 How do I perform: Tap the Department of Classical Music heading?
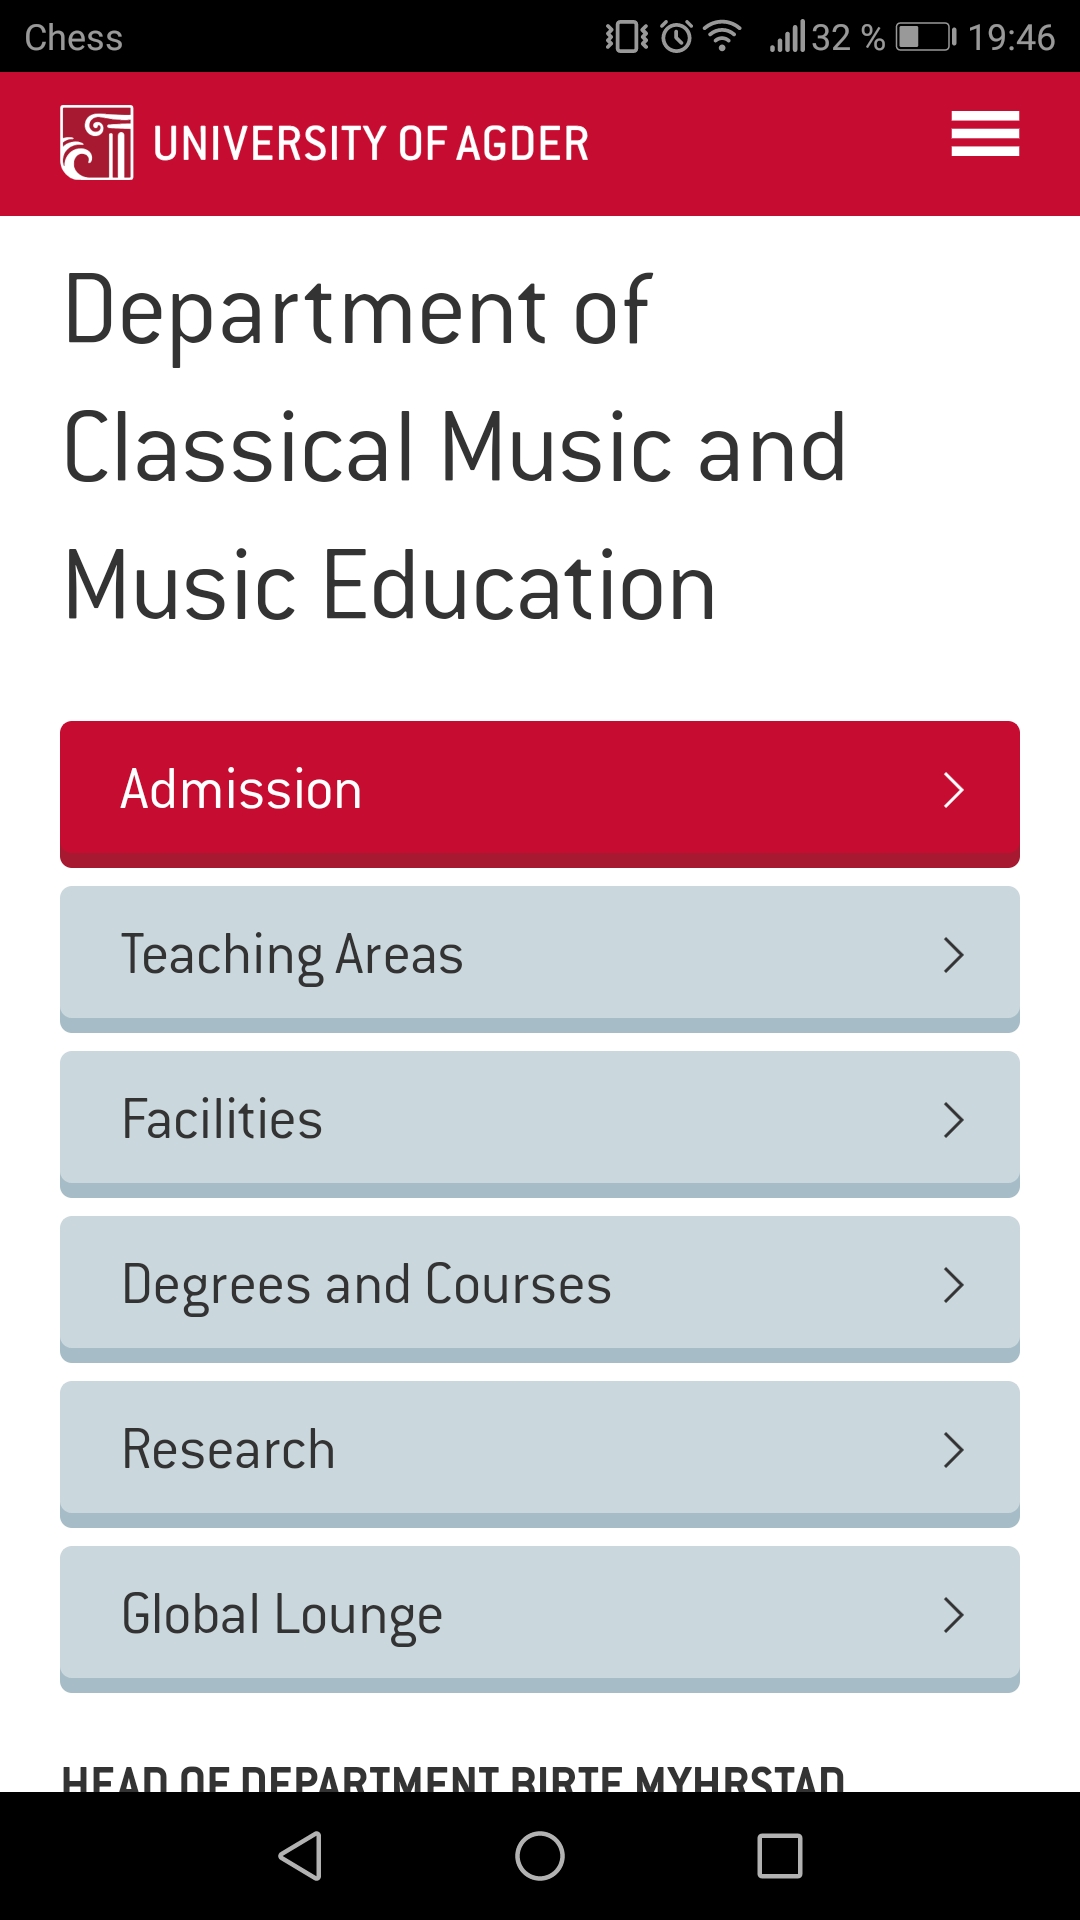[x=455, y=447]
